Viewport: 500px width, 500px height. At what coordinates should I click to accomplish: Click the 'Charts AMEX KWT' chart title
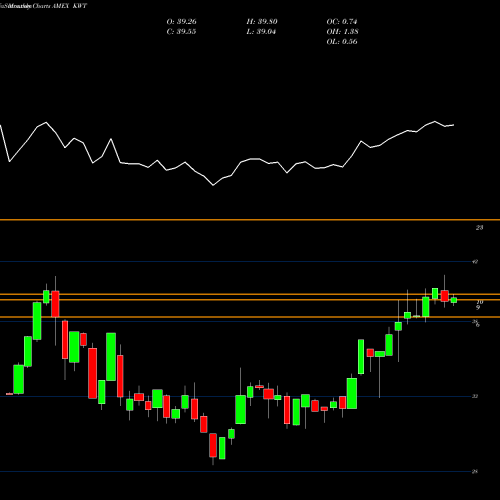click(60, 6)
